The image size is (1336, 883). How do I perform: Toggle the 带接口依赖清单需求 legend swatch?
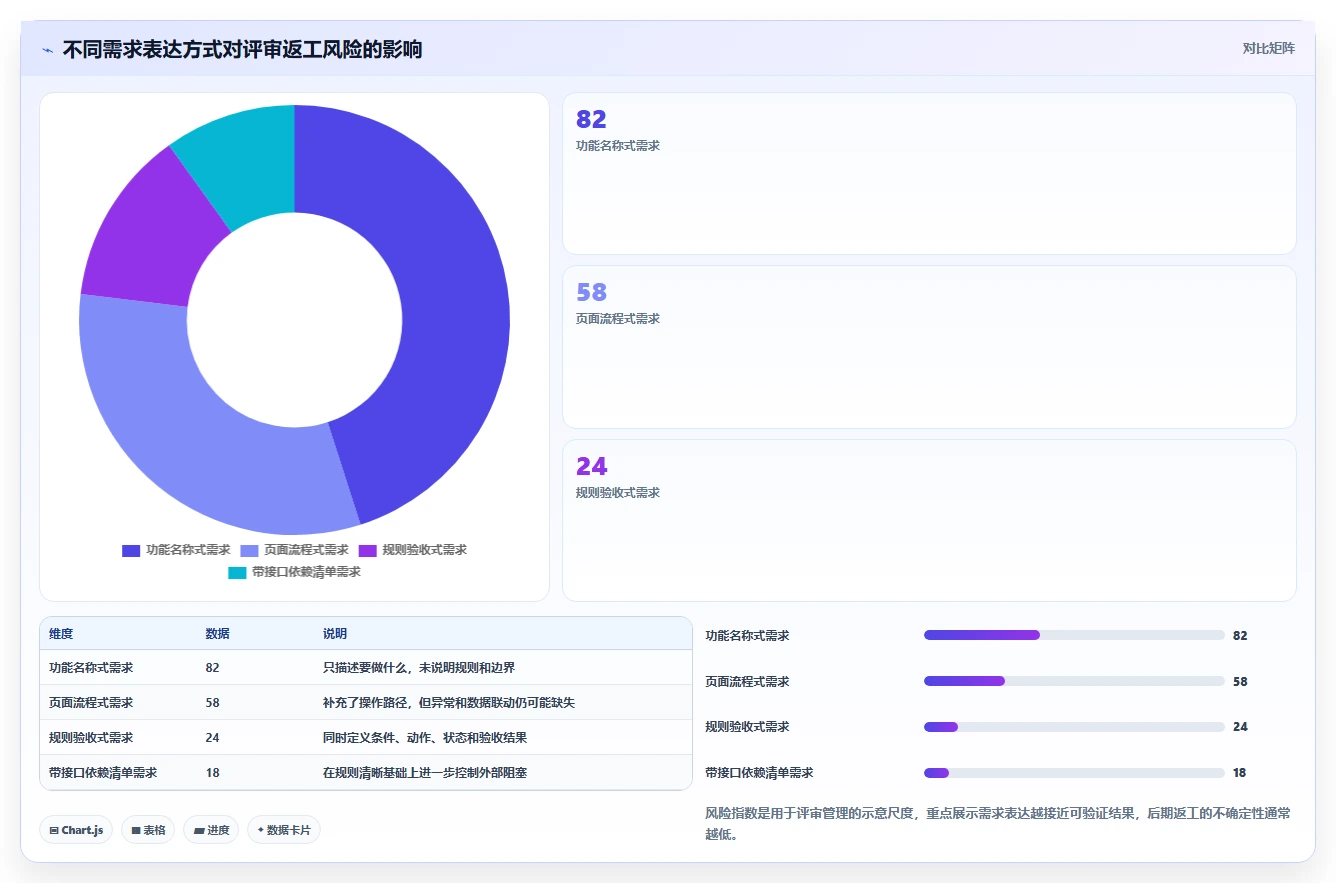point(237,573)
